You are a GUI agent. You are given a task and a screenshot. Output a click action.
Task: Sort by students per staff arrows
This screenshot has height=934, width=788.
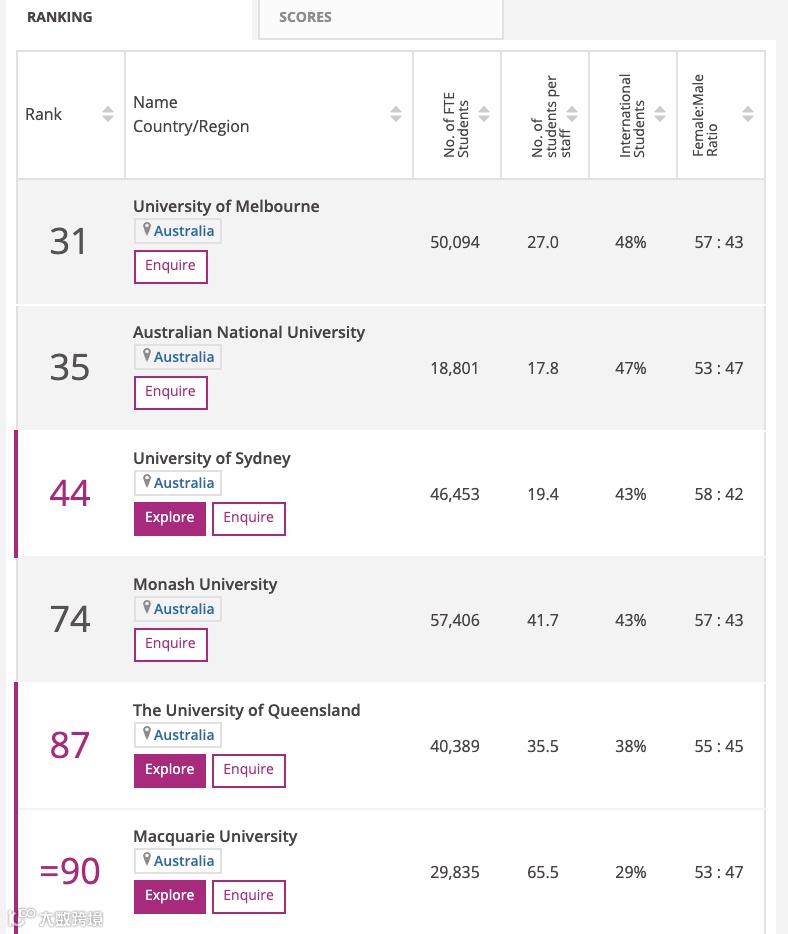tap(572, 115)
